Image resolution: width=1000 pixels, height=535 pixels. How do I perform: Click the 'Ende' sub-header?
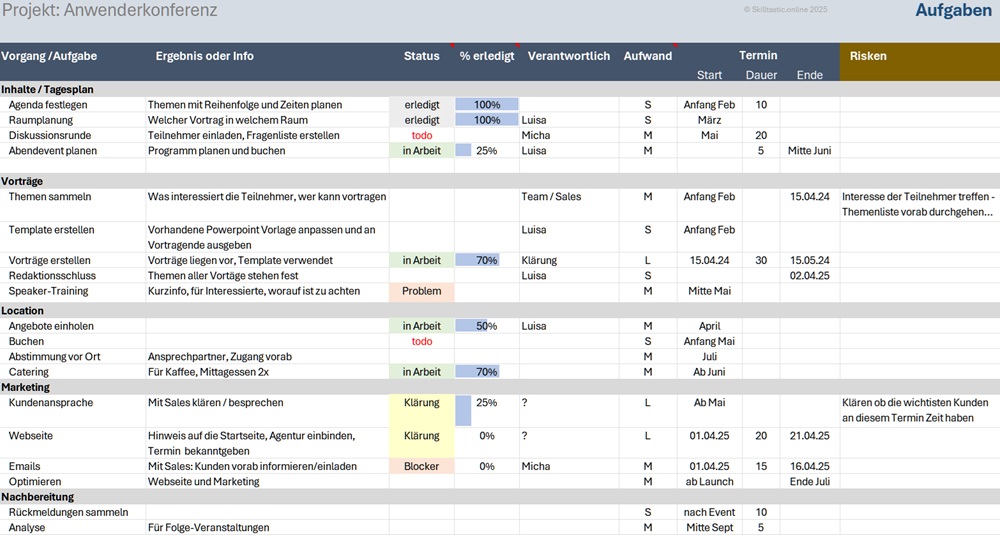tap(809, 75)
